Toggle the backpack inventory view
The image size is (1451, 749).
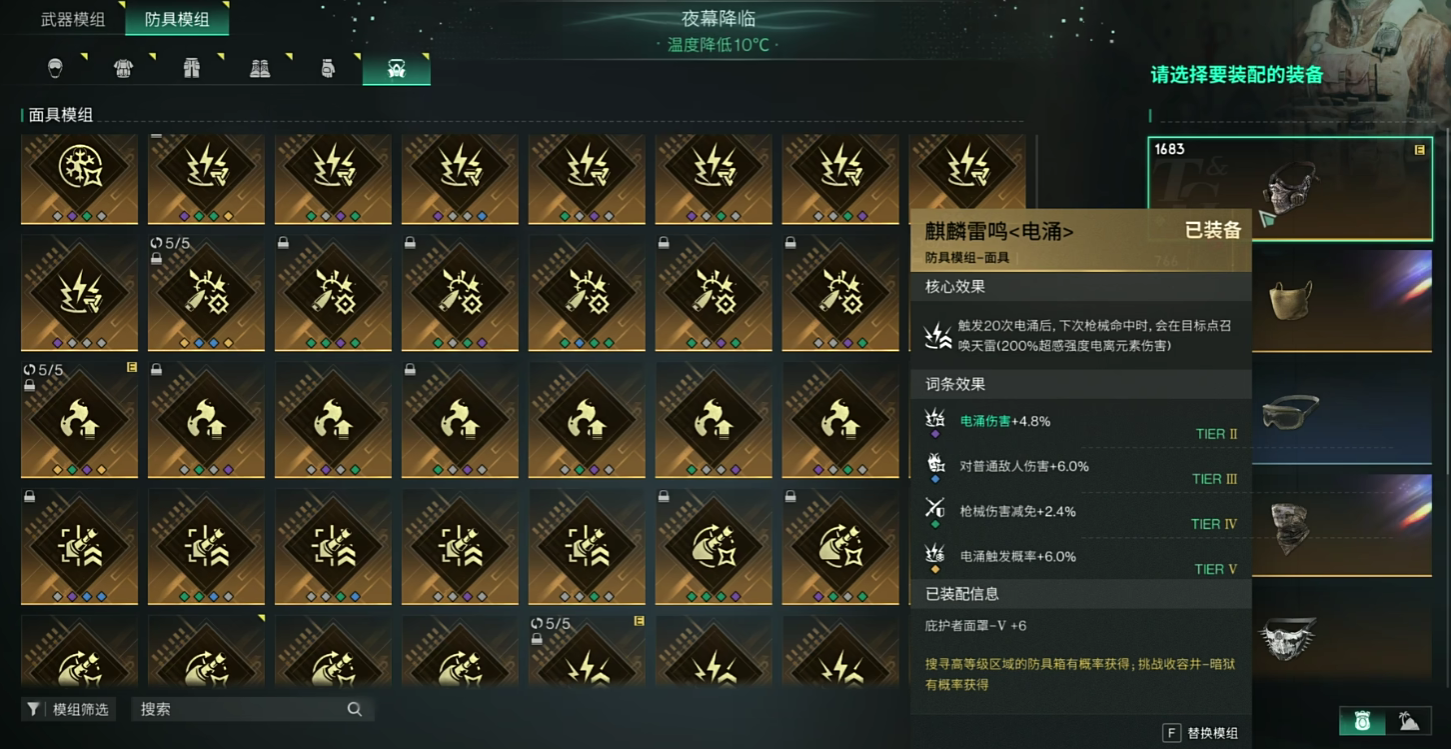click(1362, 720)
